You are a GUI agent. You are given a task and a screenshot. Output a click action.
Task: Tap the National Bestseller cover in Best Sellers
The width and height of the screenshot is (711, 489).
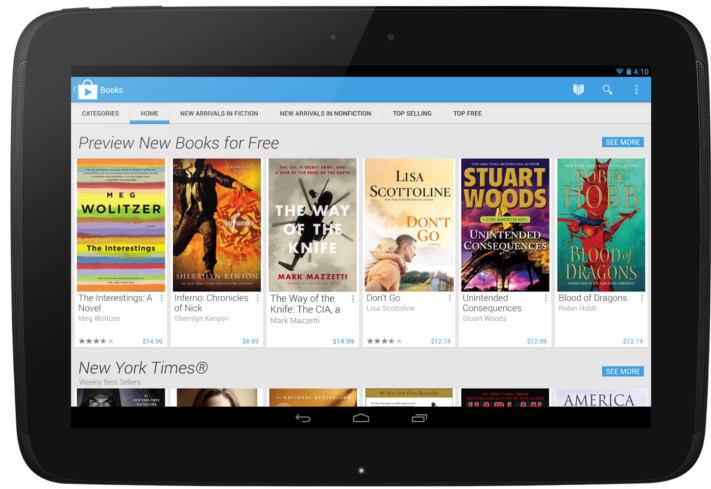pyautogui.click(x=313, y=398)
